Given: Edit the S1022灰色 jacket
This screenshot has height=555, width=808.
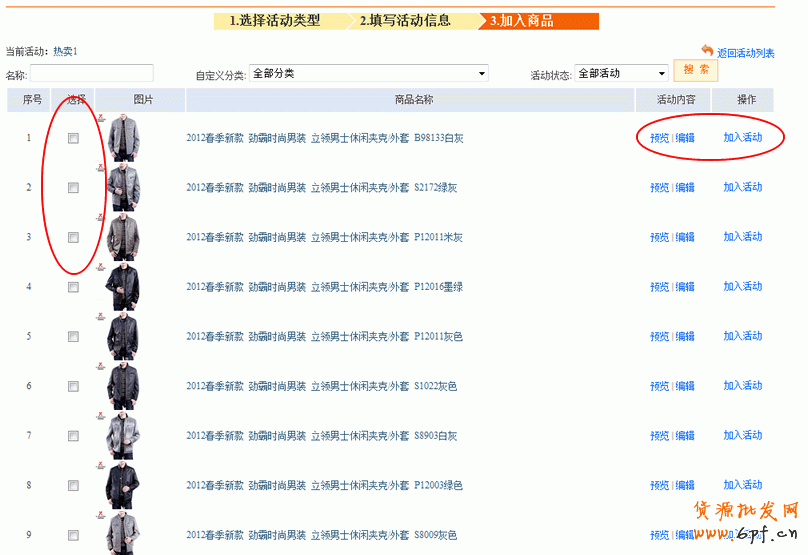Looking at the screenshot, I should [x=685, y=386].
